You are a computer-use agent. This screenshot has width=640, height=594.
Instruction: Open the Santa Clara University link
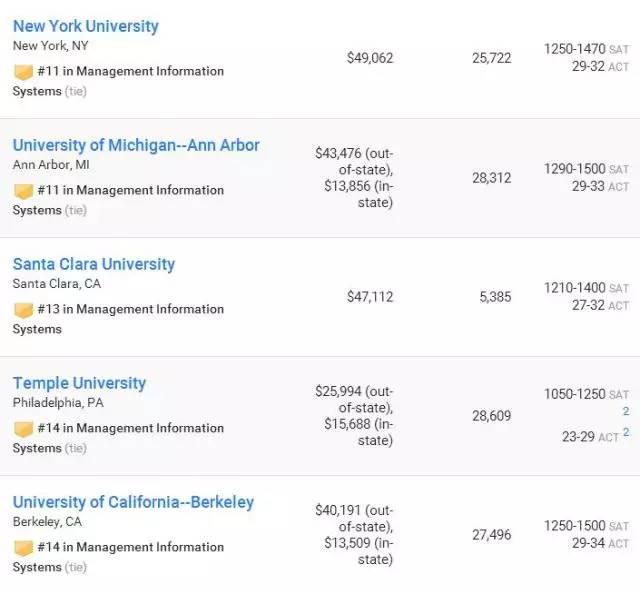(94, 264)
